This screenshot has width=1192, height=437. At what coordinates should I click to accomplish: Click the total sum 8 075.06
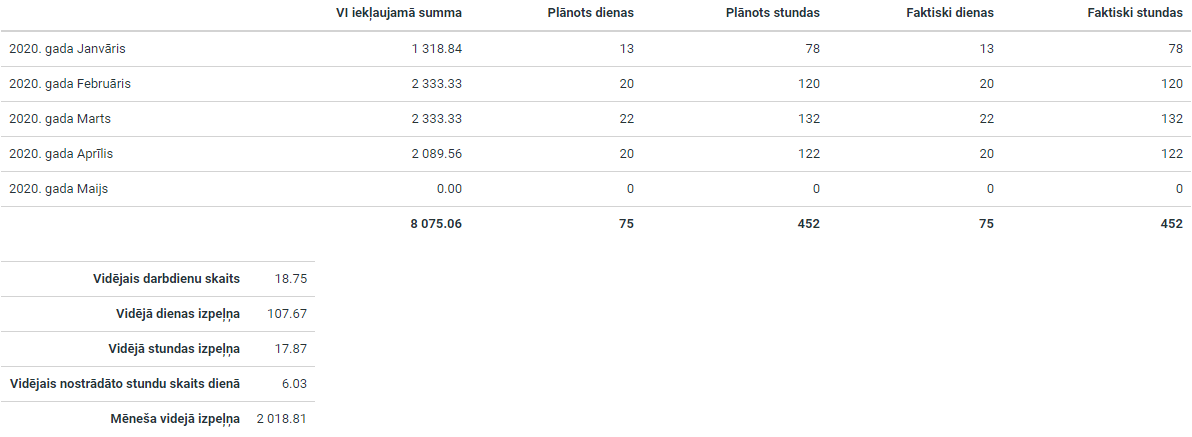pos(436,223)
